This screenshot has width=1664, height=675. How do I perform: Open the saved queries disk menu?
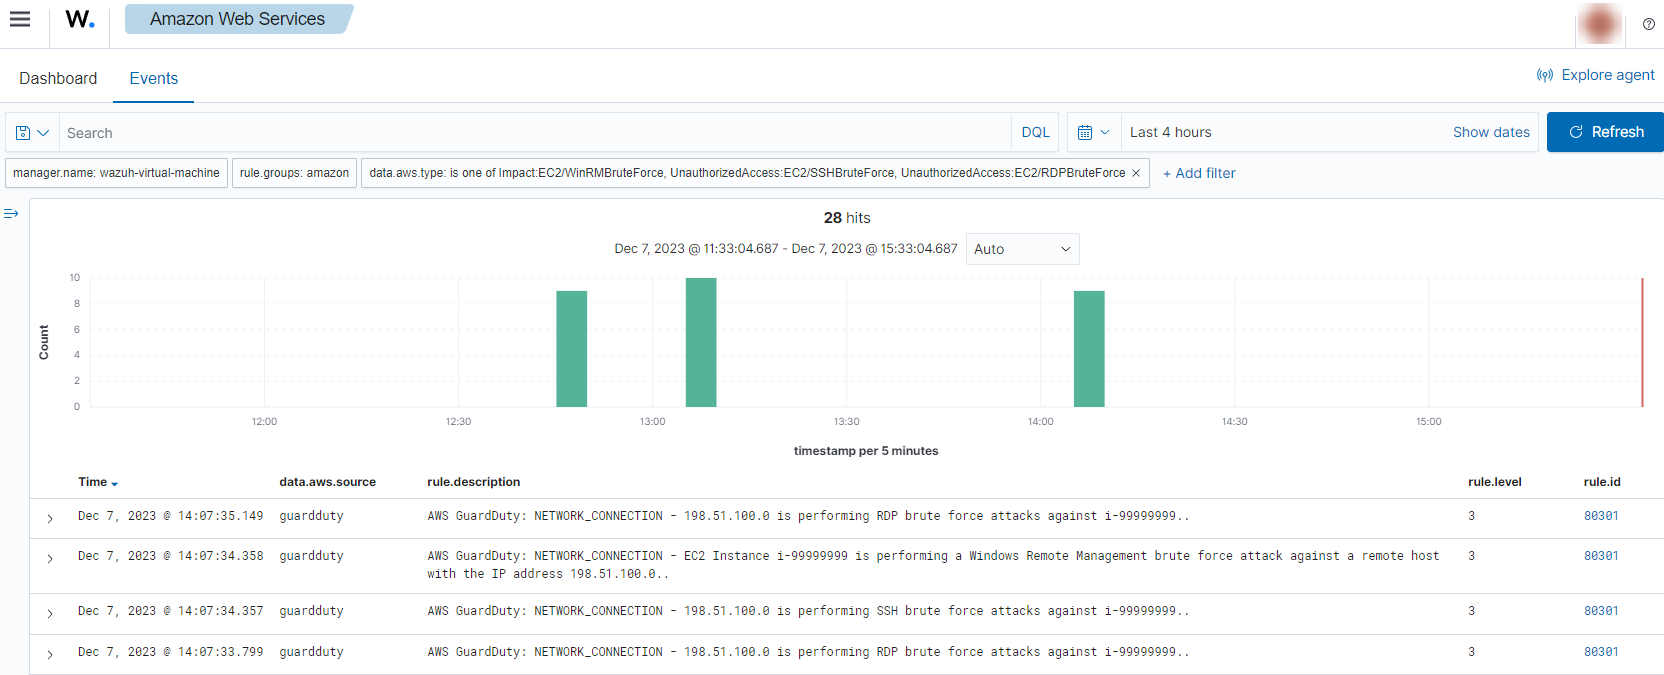point(32,132)
